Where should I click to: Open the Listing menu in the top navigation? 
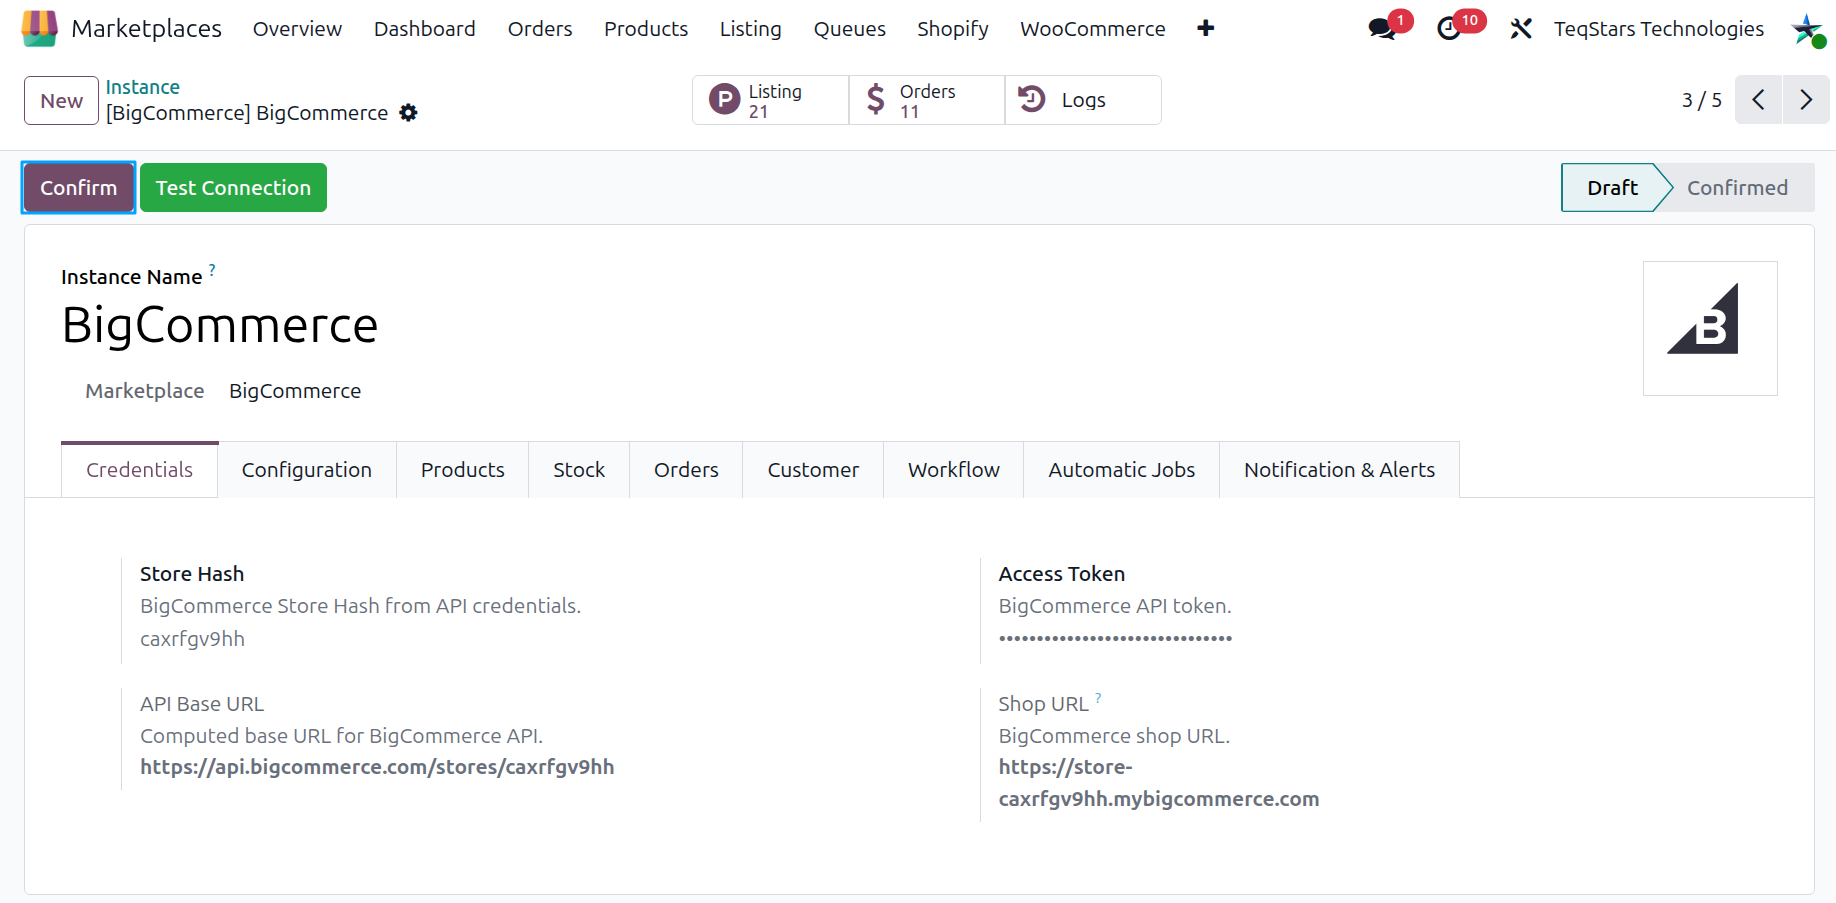[x=751, y=29]
